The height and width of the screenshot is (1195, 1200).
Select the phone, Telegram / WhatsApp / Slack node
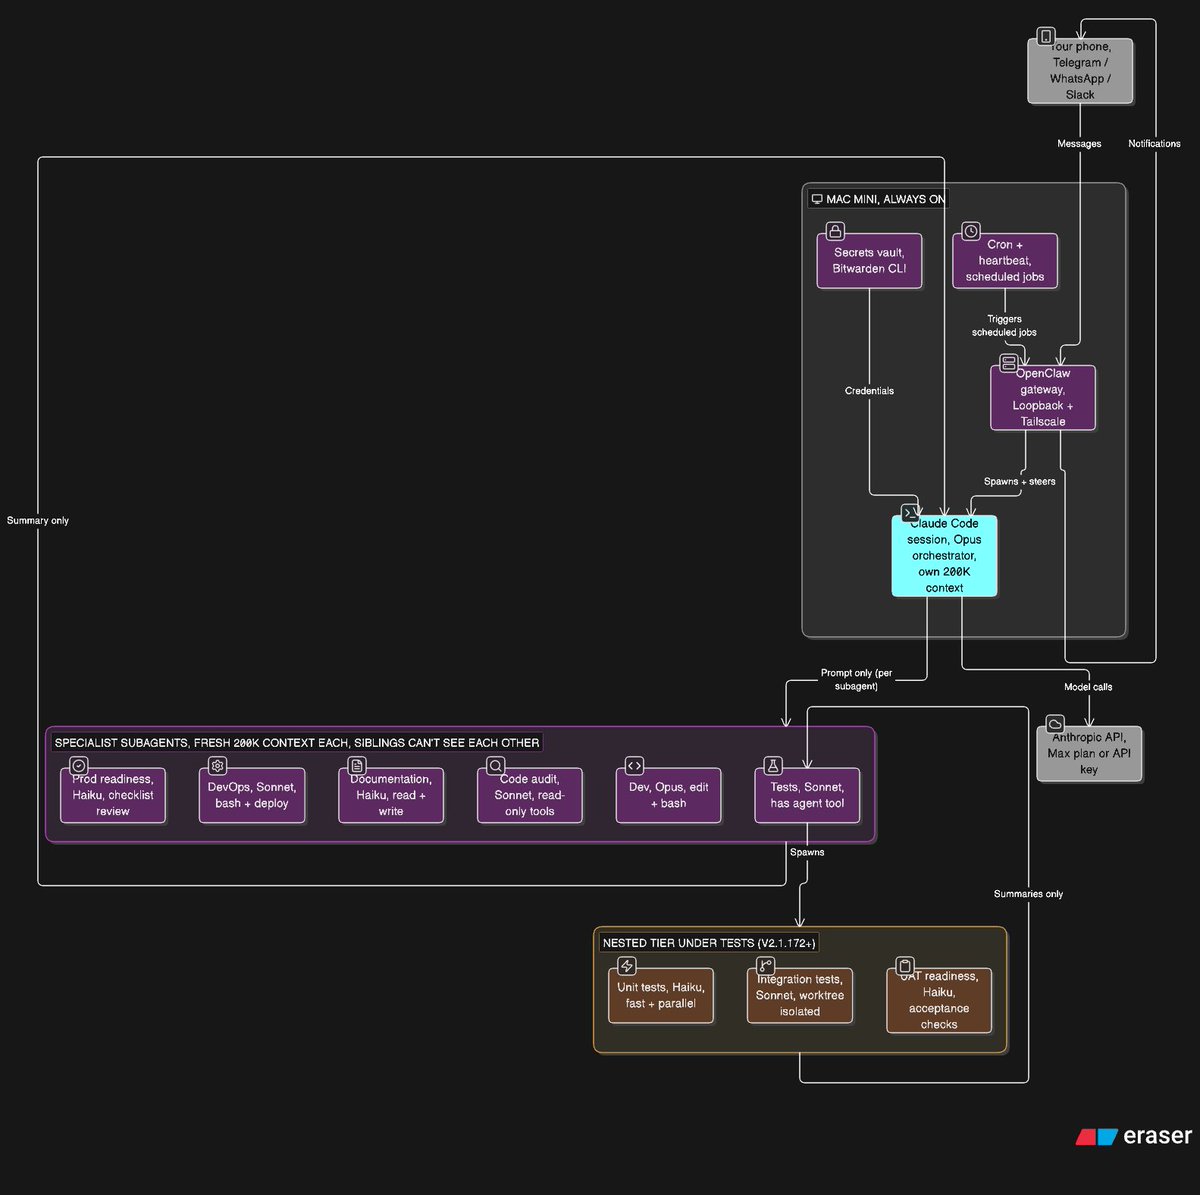pos(1080,71)
